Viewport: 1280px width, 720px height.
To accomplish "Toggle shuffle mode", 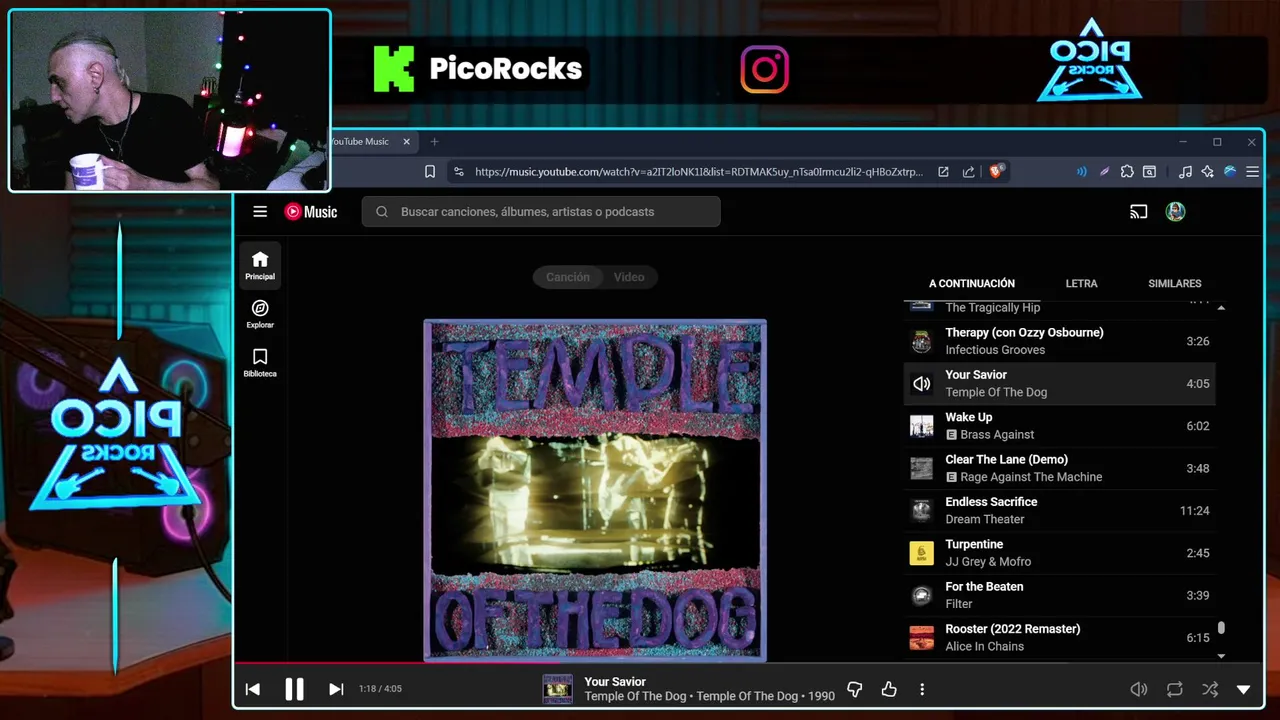I will 1210,689.
